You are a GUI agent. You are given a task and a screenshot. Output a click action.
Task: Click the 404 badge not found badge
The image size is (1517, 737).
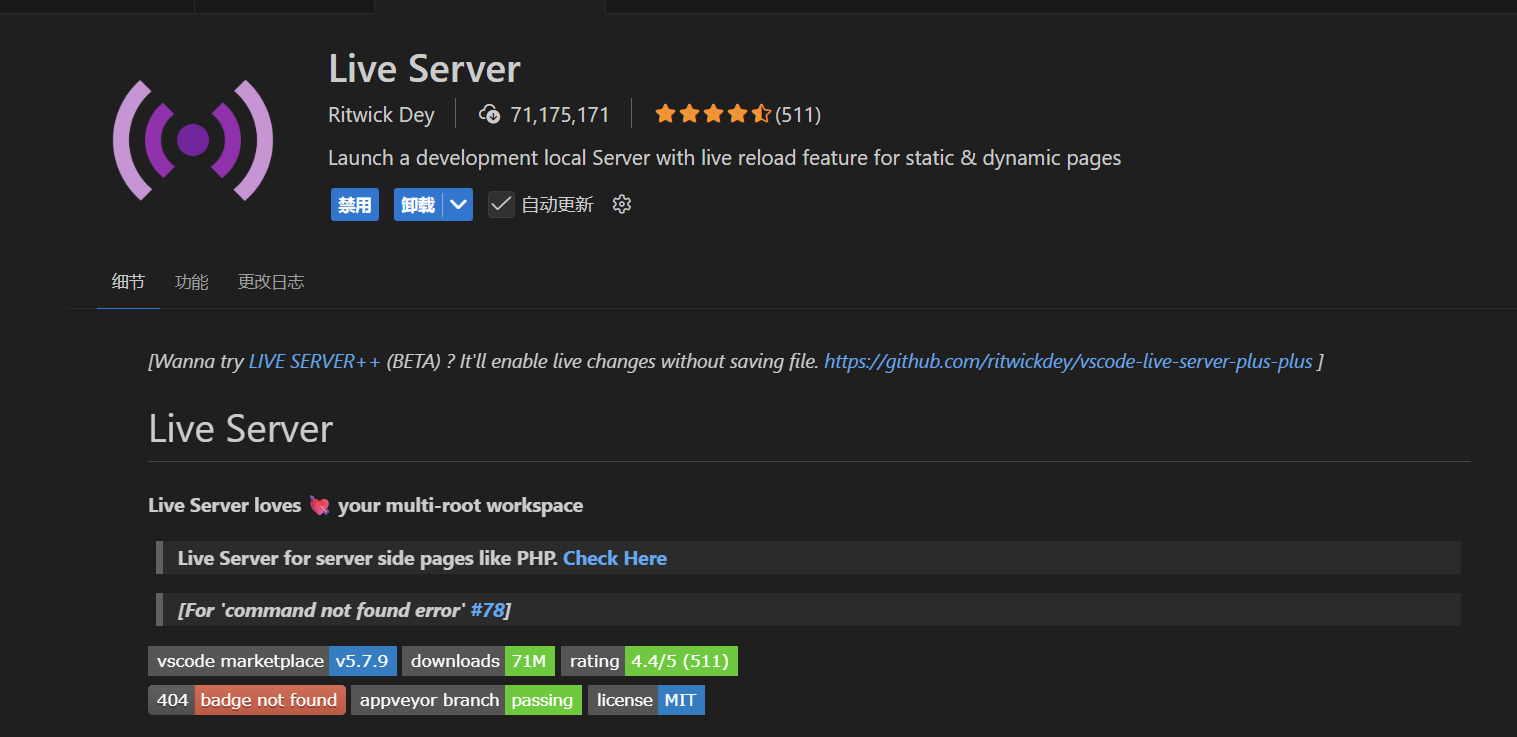247,700
